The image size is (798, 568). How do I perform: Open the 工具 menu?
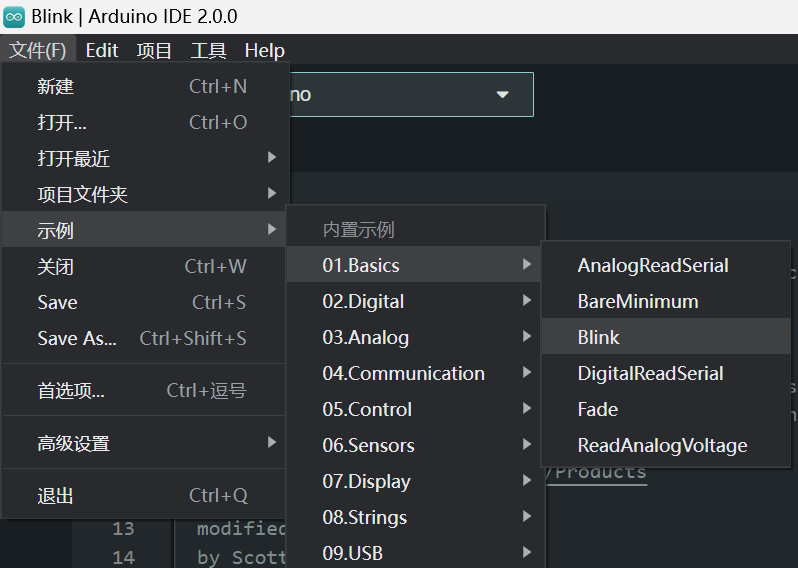(208, 50)
